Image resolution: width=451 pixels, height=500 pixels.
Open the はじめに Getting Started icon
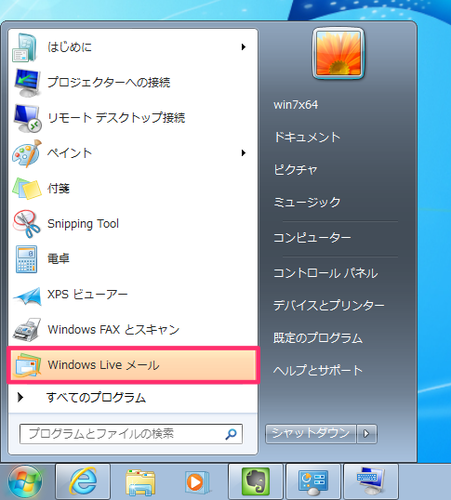25,47
